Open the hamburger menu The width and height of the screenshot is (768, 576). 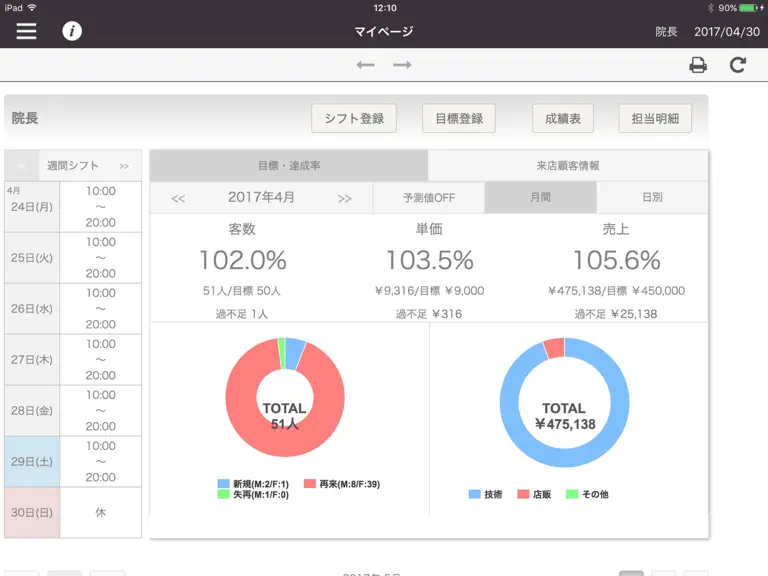26,31
